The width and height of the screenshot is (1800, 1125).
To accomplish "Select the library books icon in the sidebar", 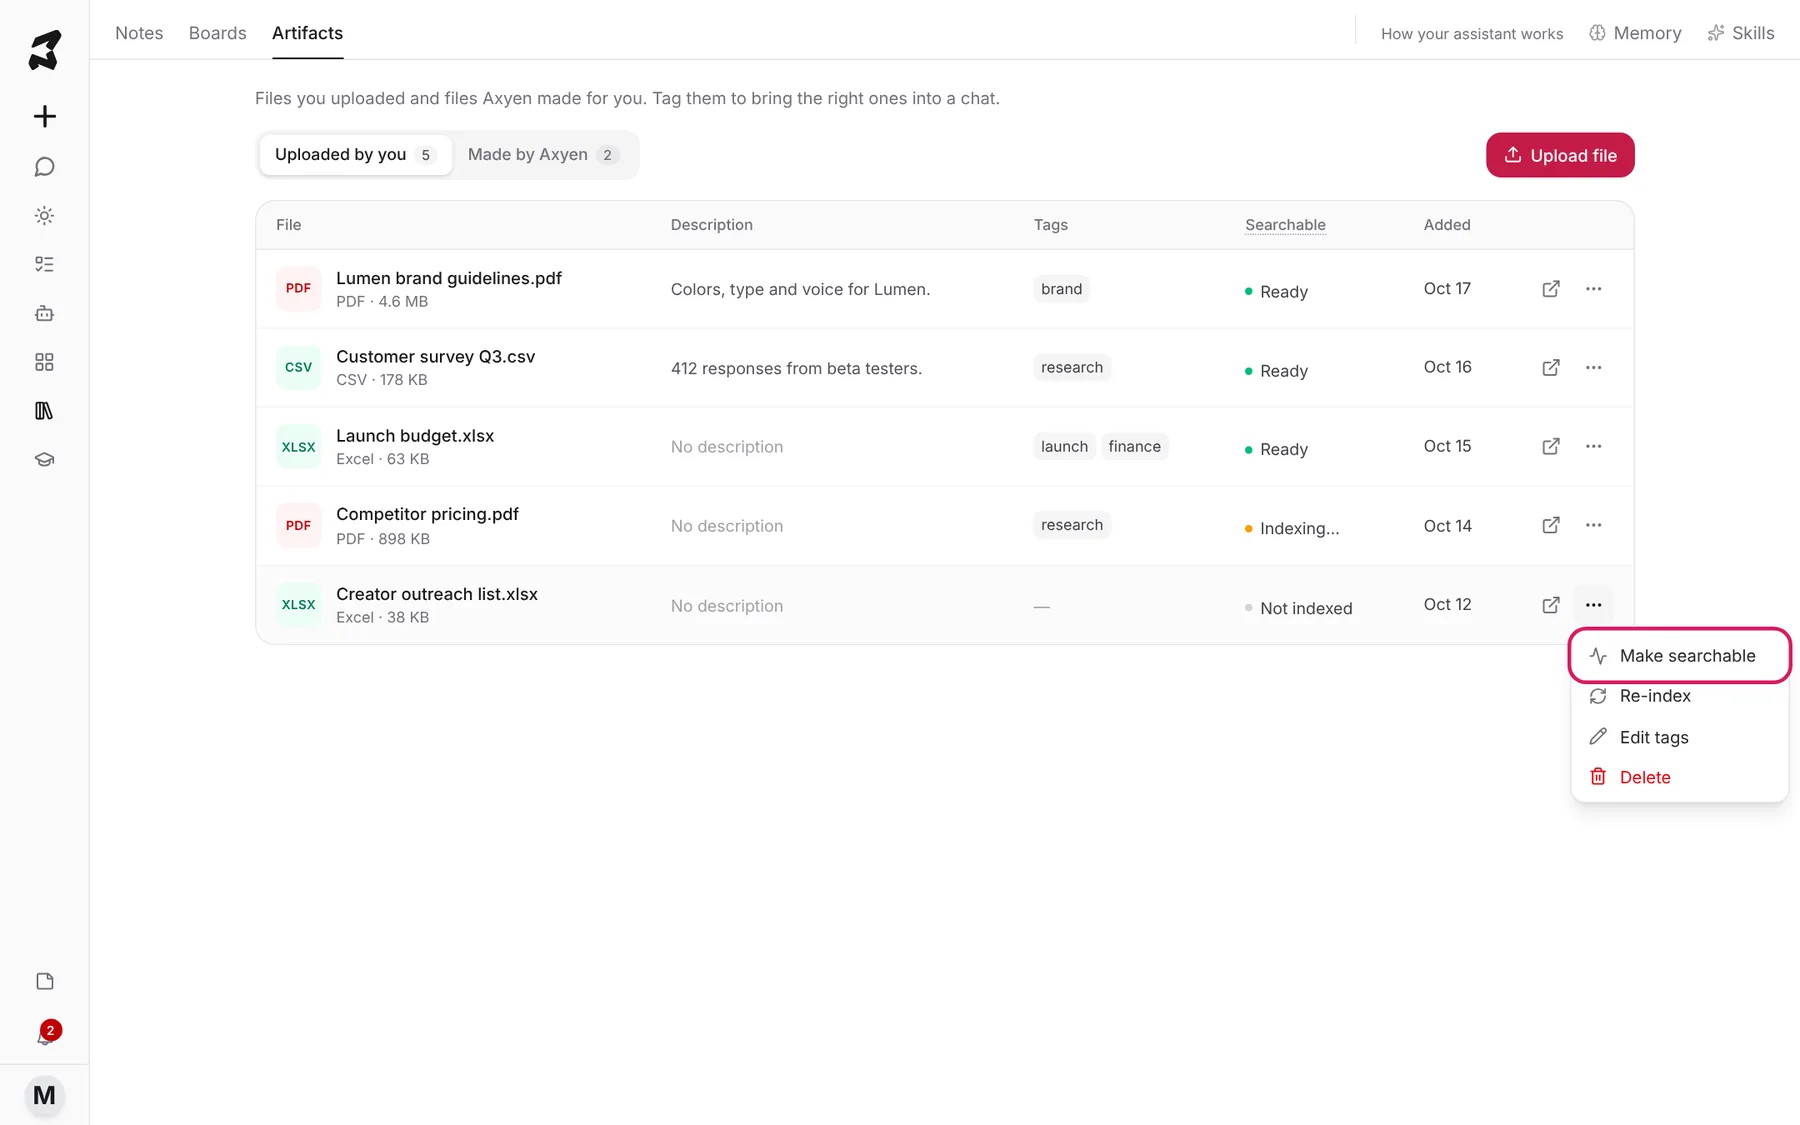I will click(x=44, y=411).
